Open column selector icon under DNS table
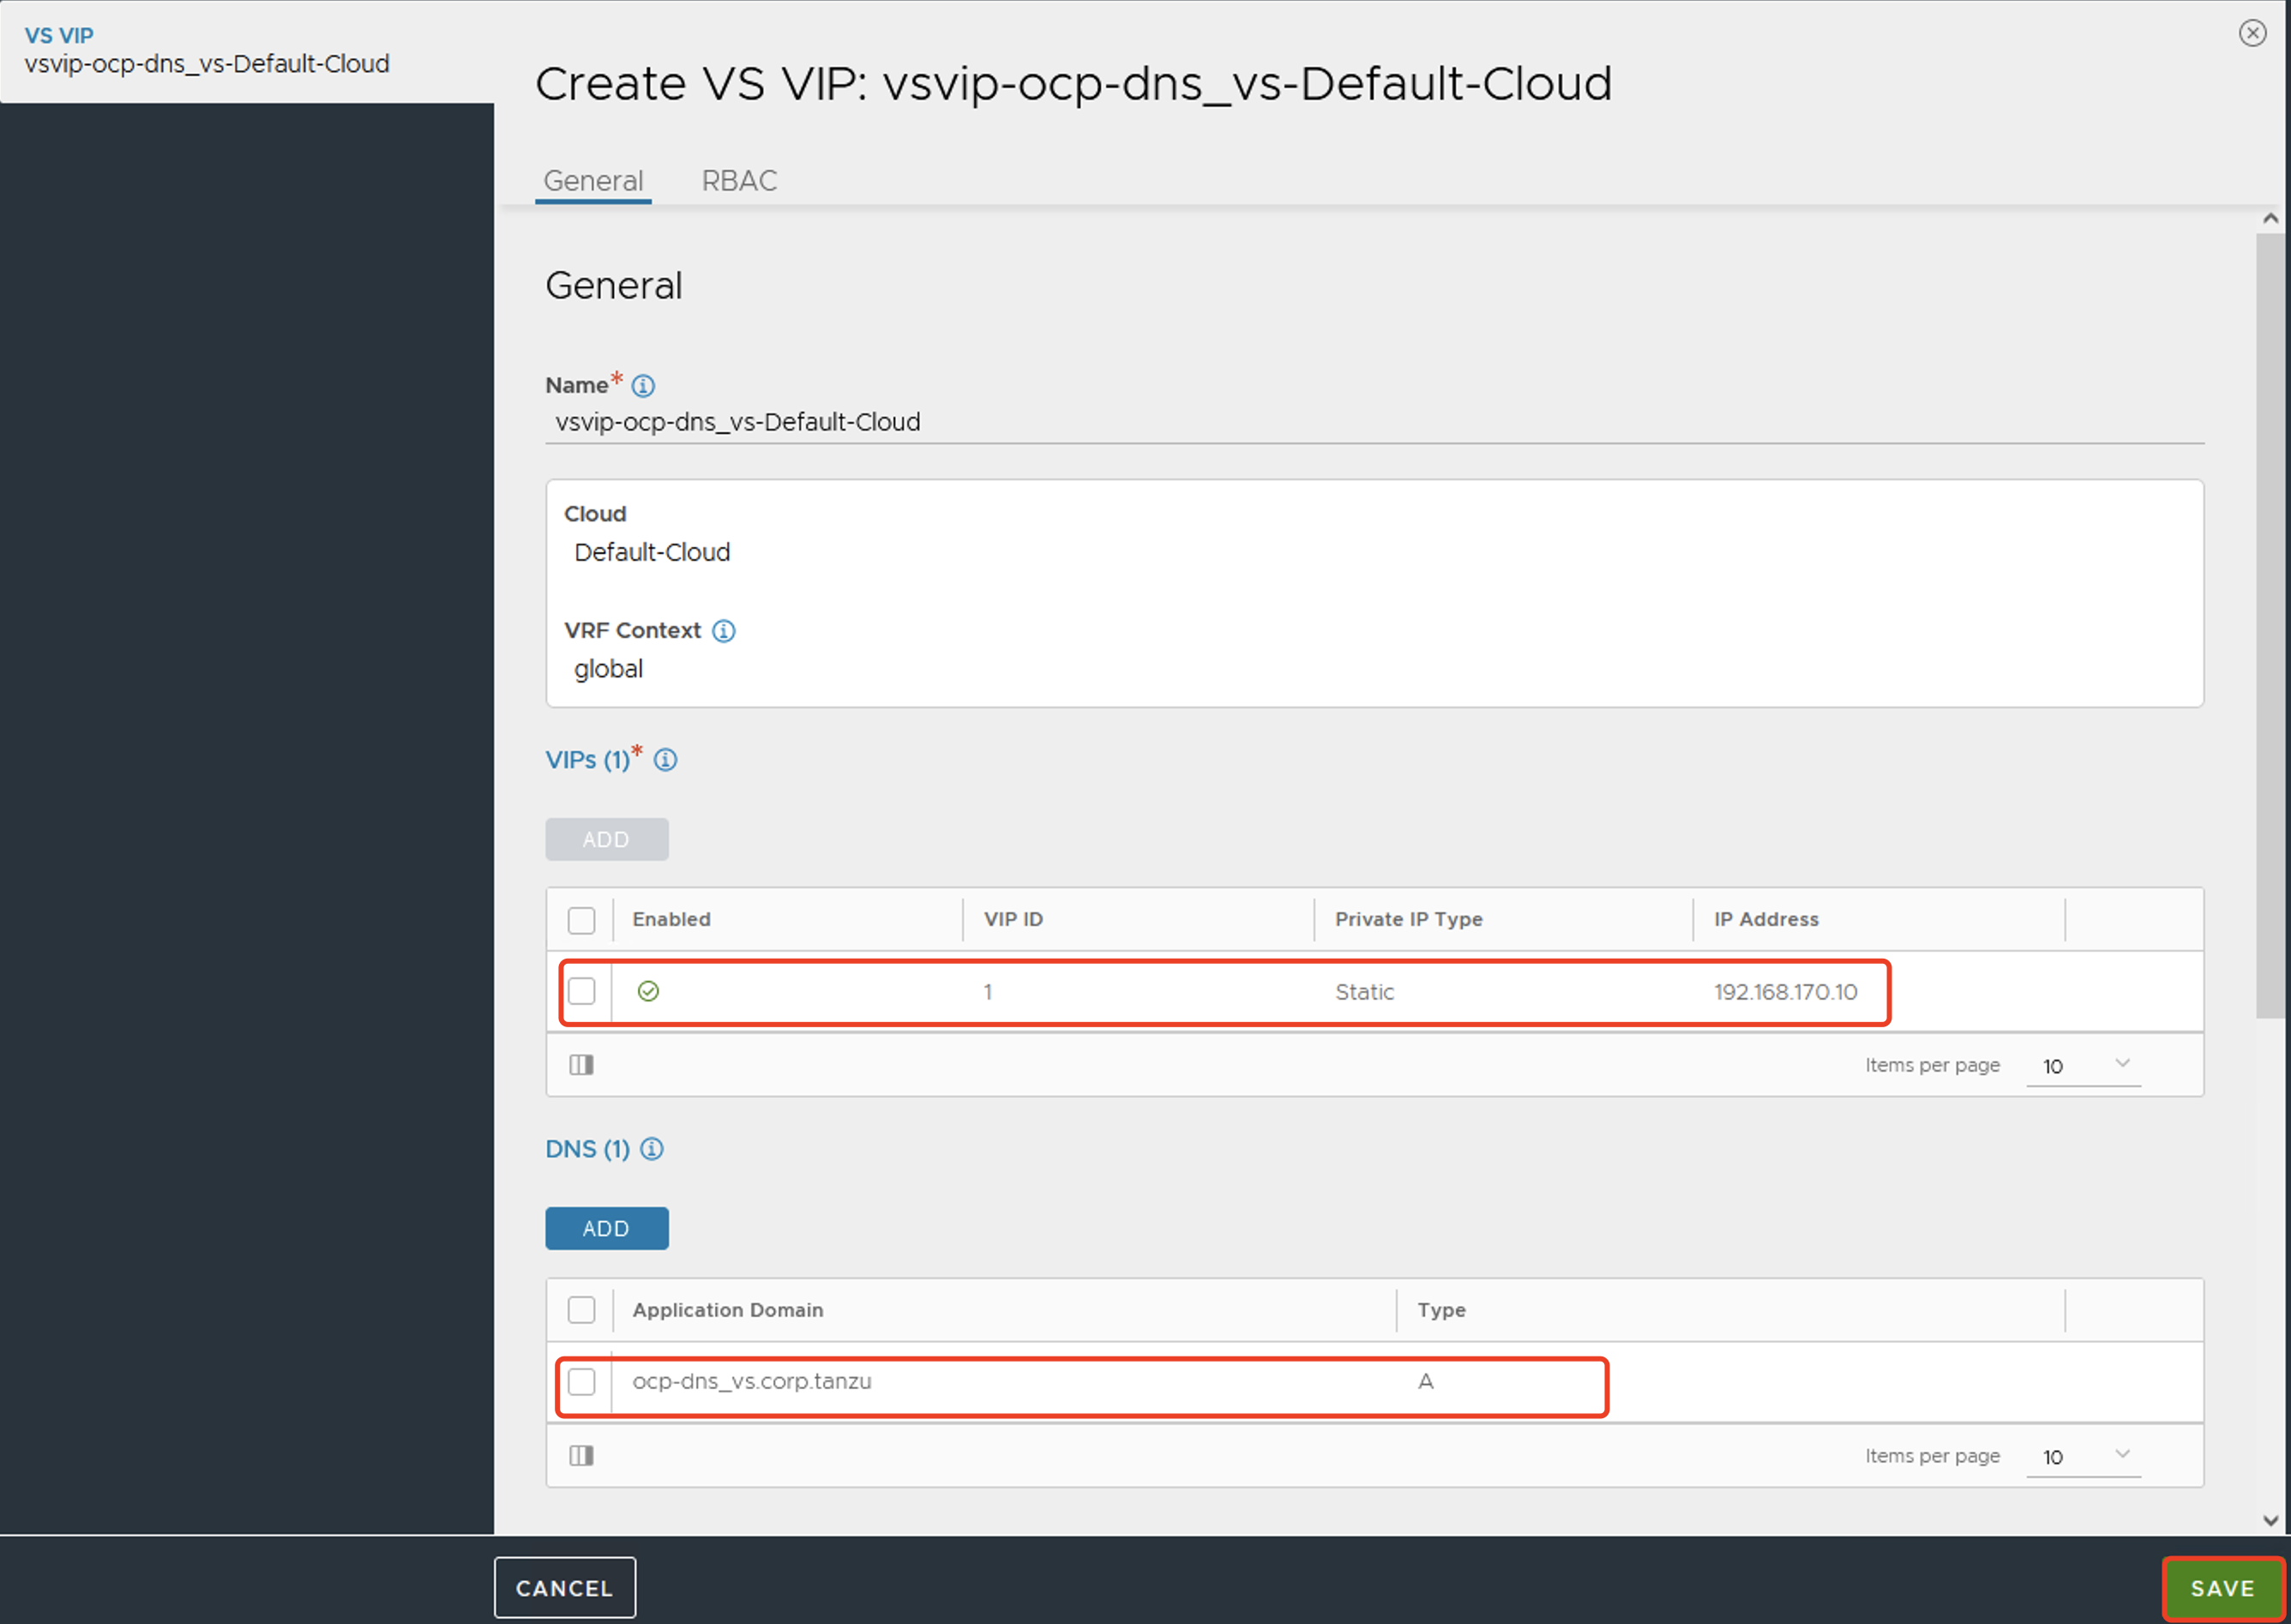 pos(581,1456)
